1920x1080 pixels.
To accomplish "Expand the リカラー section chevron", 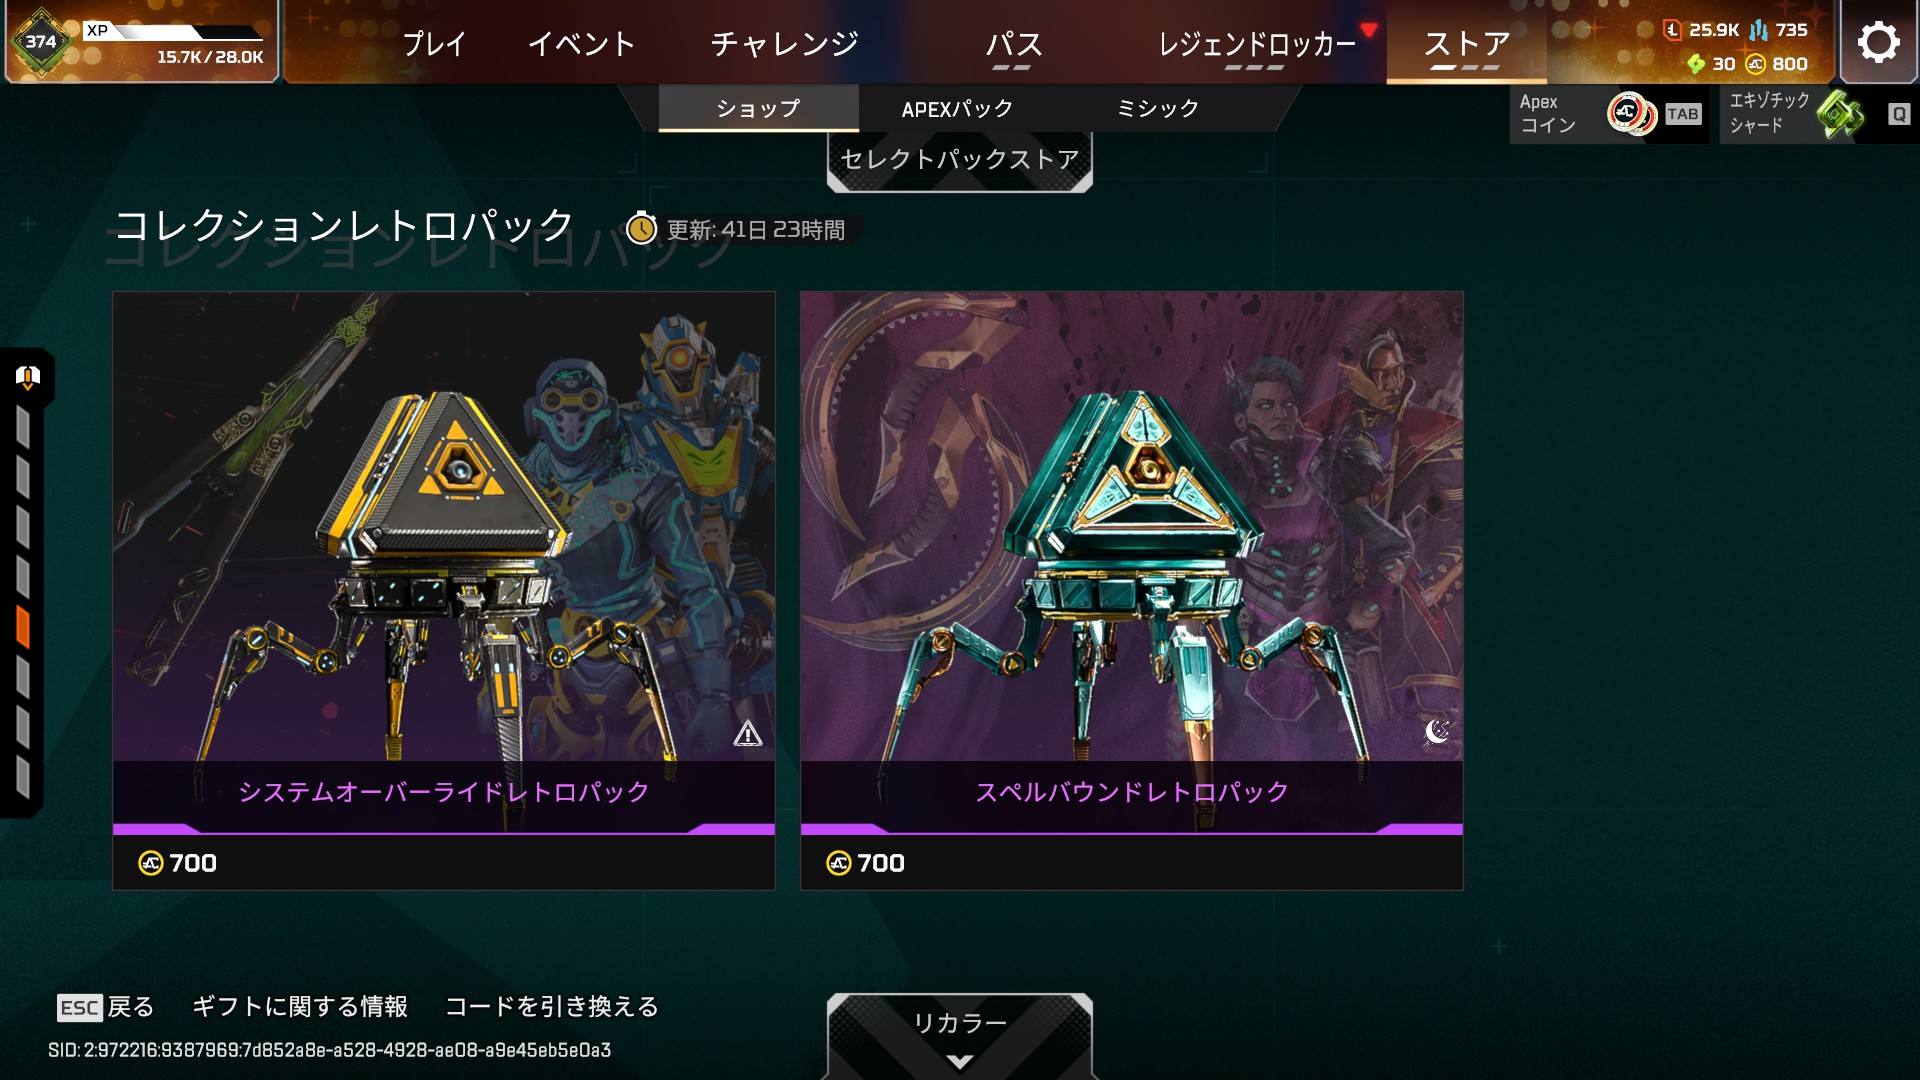I will pos(959,1062).
